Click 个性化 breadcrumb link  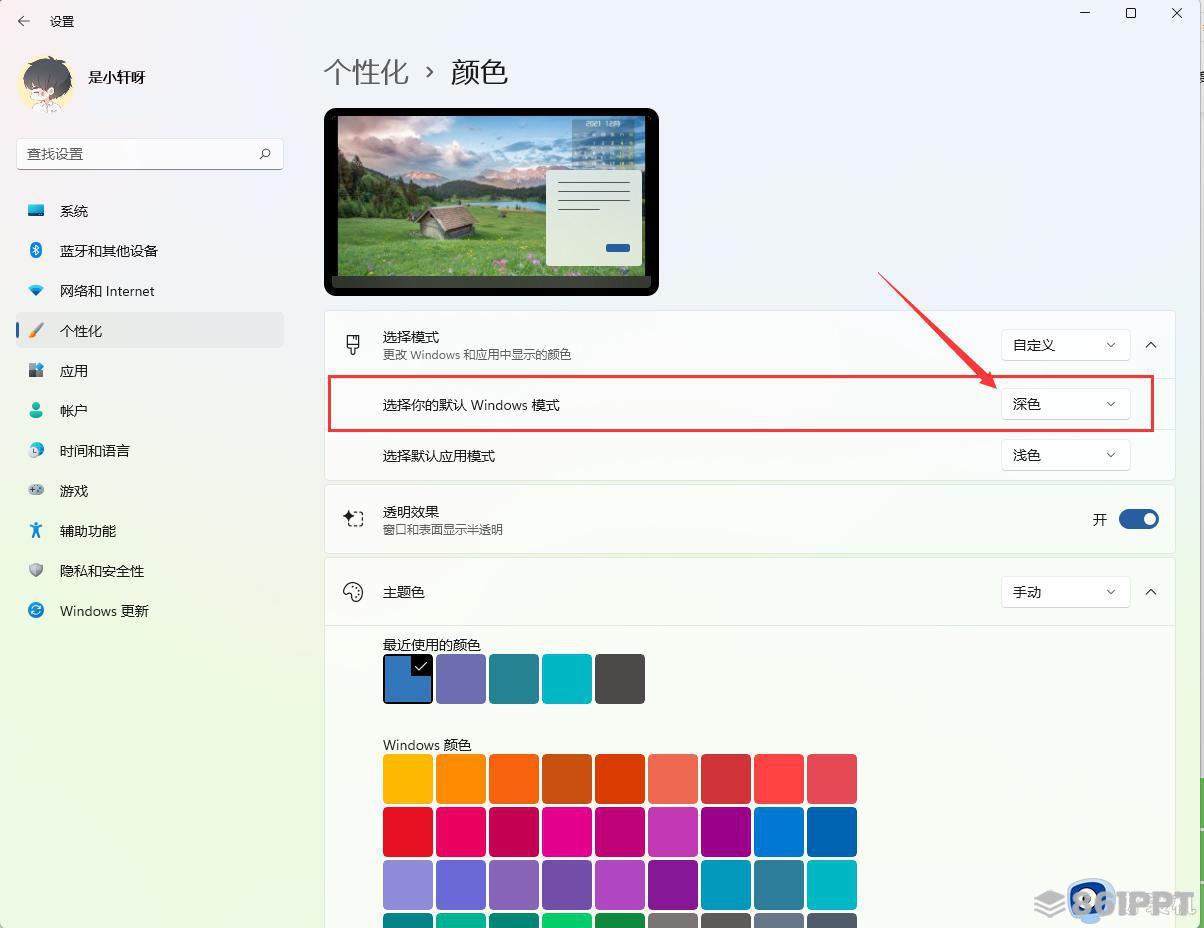(366, 72)
